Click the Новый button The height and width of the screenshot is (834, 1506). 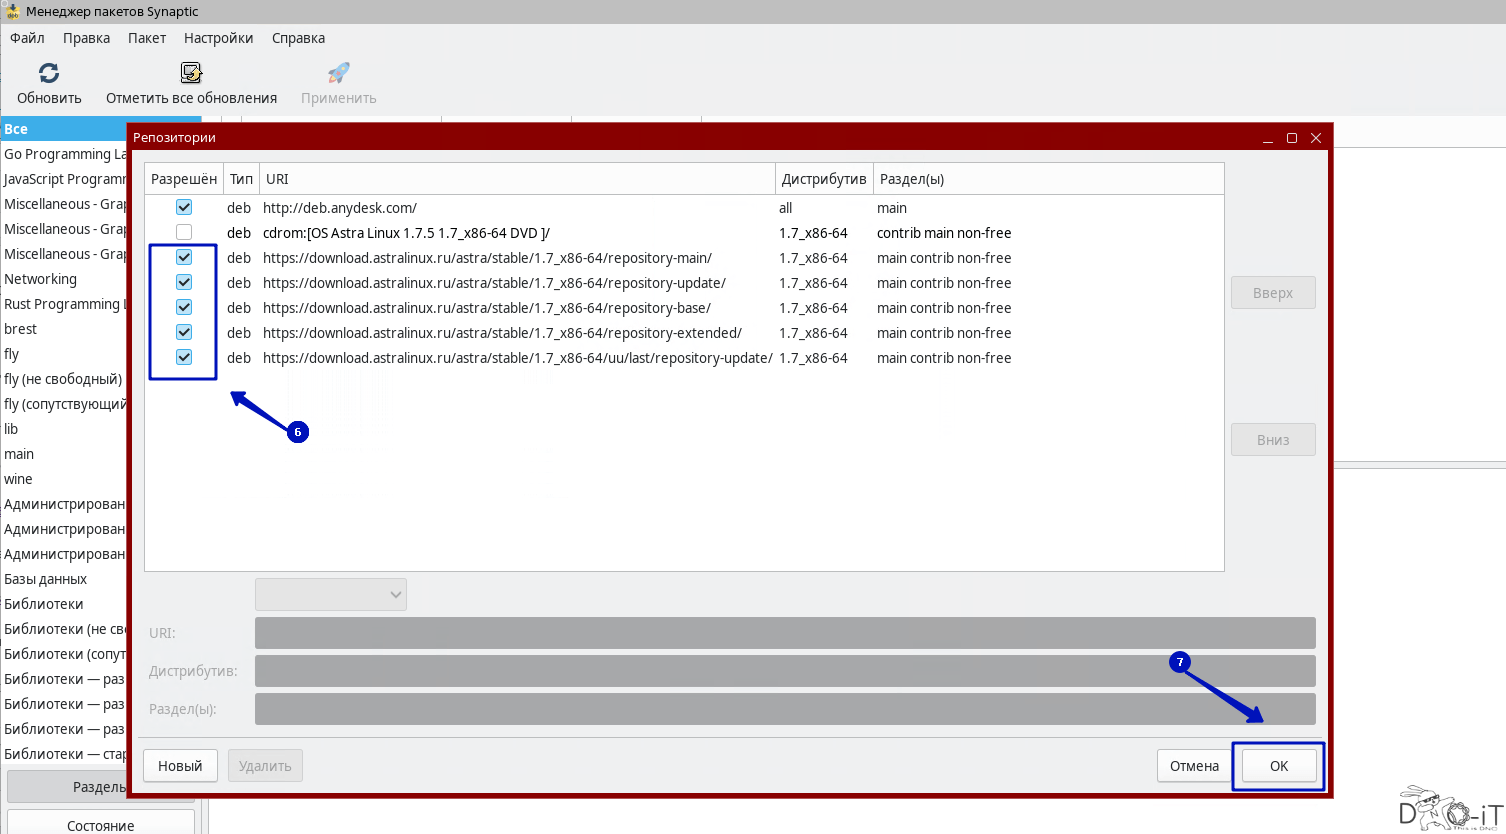(x=180, y=766)
